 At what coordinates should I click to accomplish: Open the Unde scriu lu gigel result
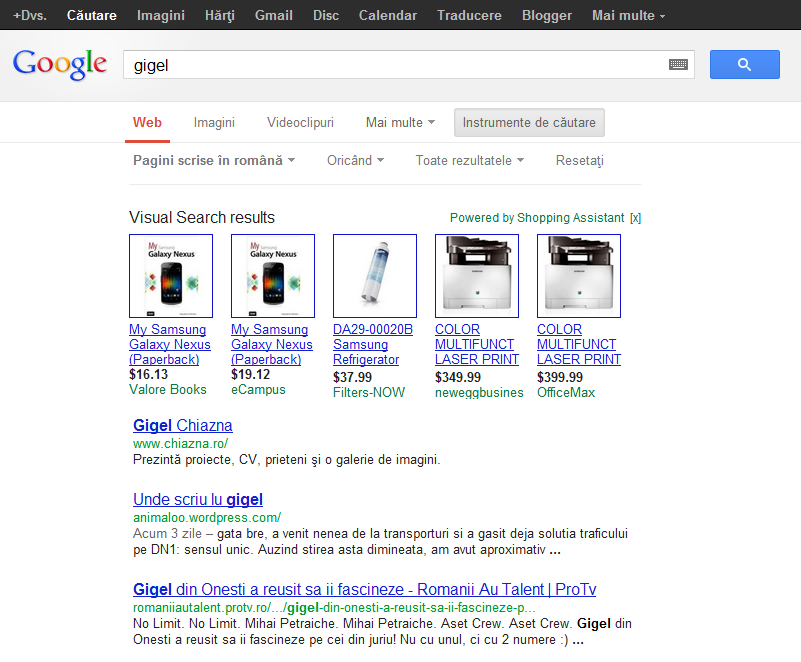tap(198, 500)
